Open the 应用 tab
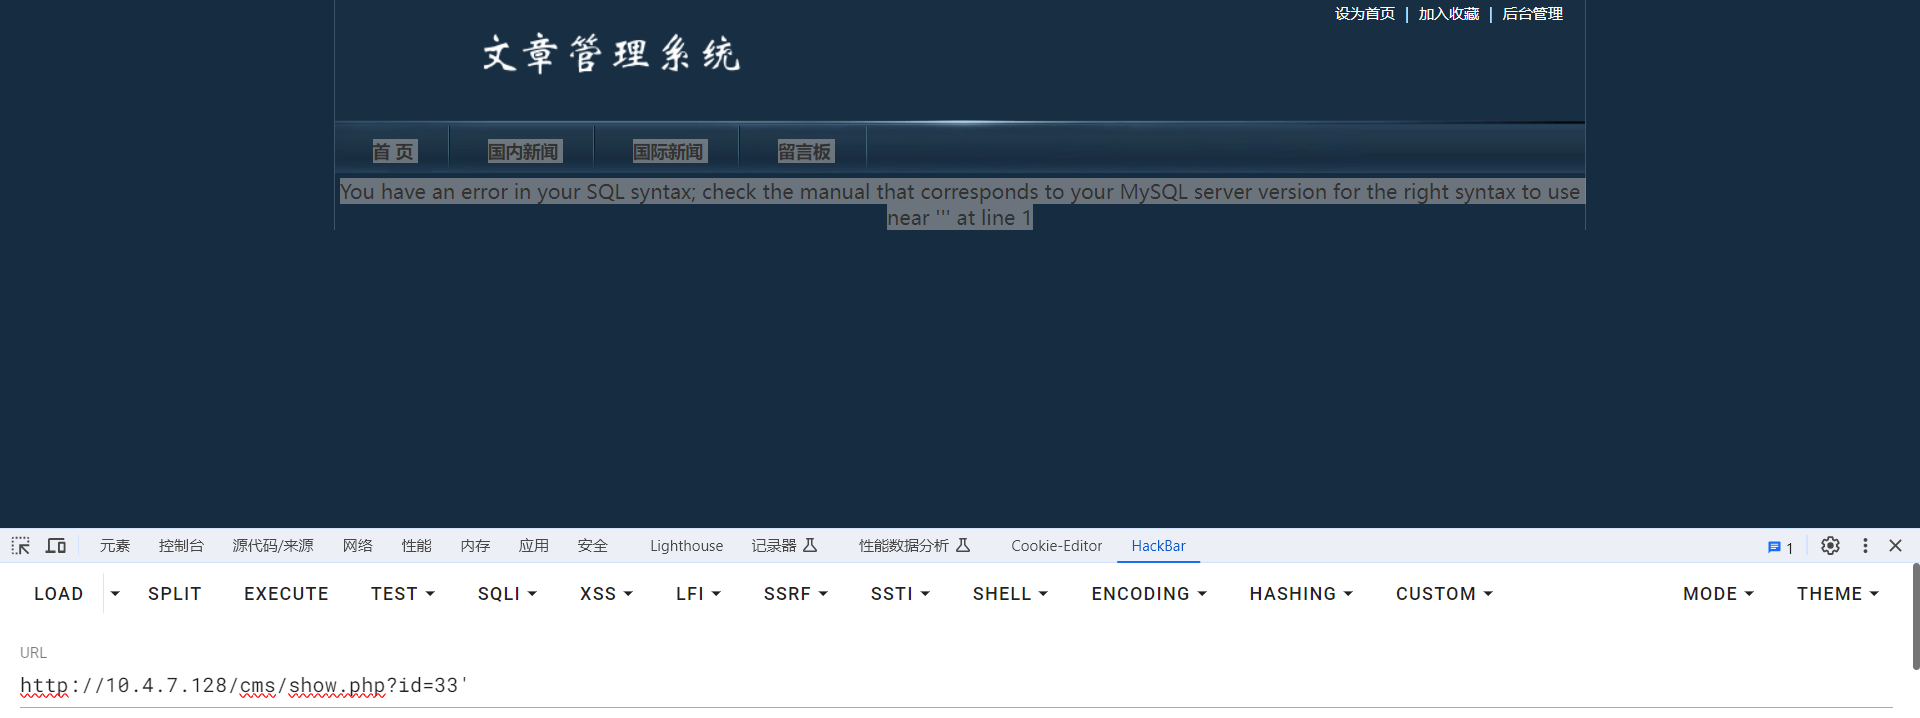The width and height of the screenshot is (1920, 718). (534, 546)
